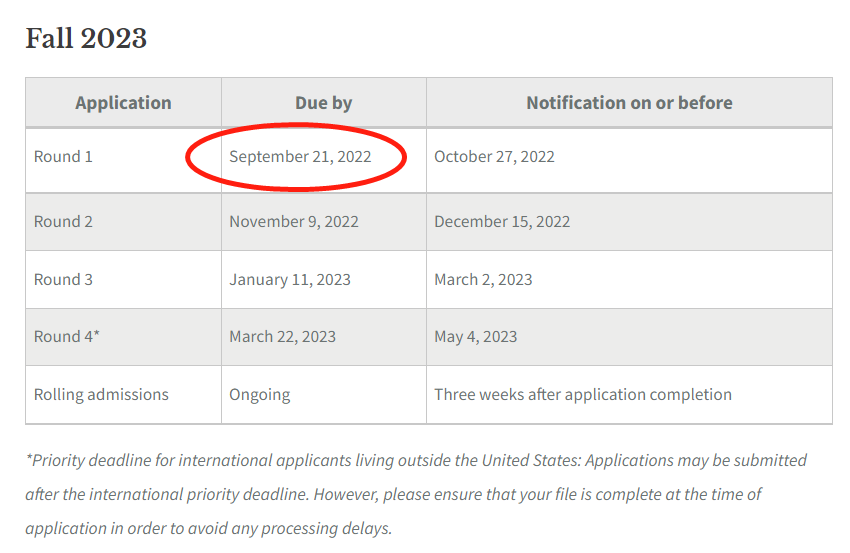The height and width of the screenshot is (553, 850).
Task: Select the circled September 21, 2022 date
Action: tap(300, 157)
